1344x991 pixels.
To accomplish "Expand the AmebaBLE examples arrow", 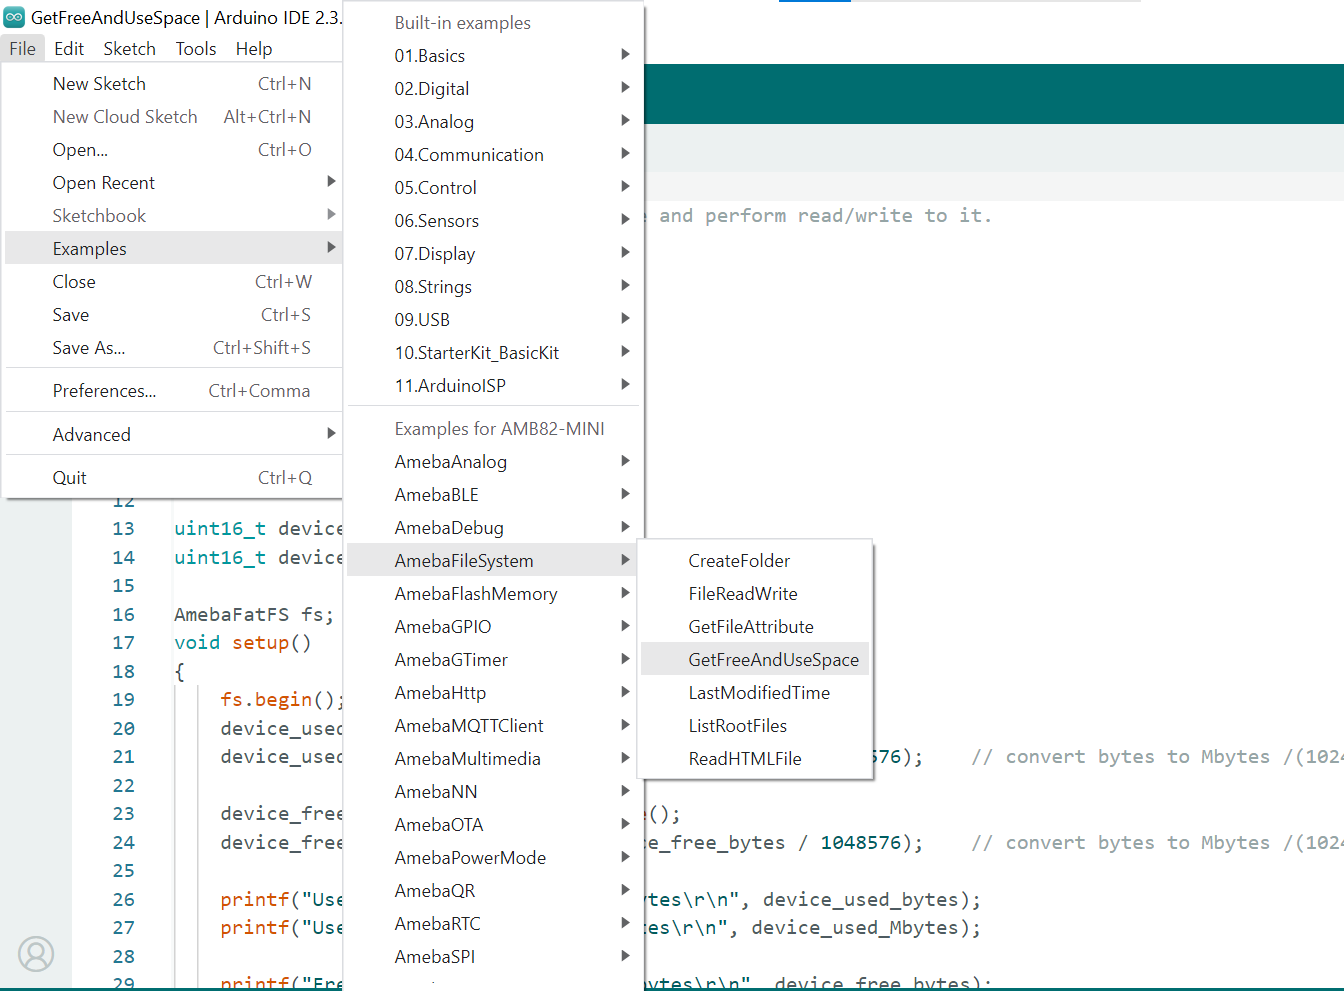I will 625,494.
